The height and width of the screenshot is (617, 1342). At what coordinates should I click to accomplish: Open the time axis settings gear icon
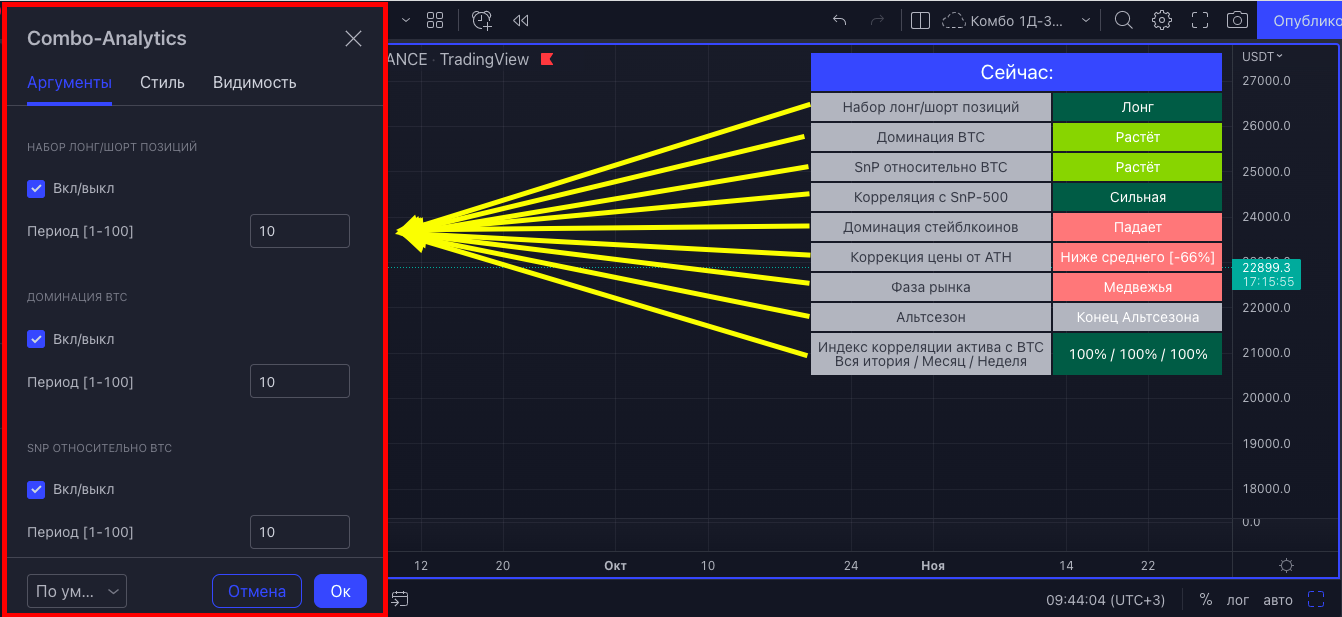click(x=1286, y=565)
